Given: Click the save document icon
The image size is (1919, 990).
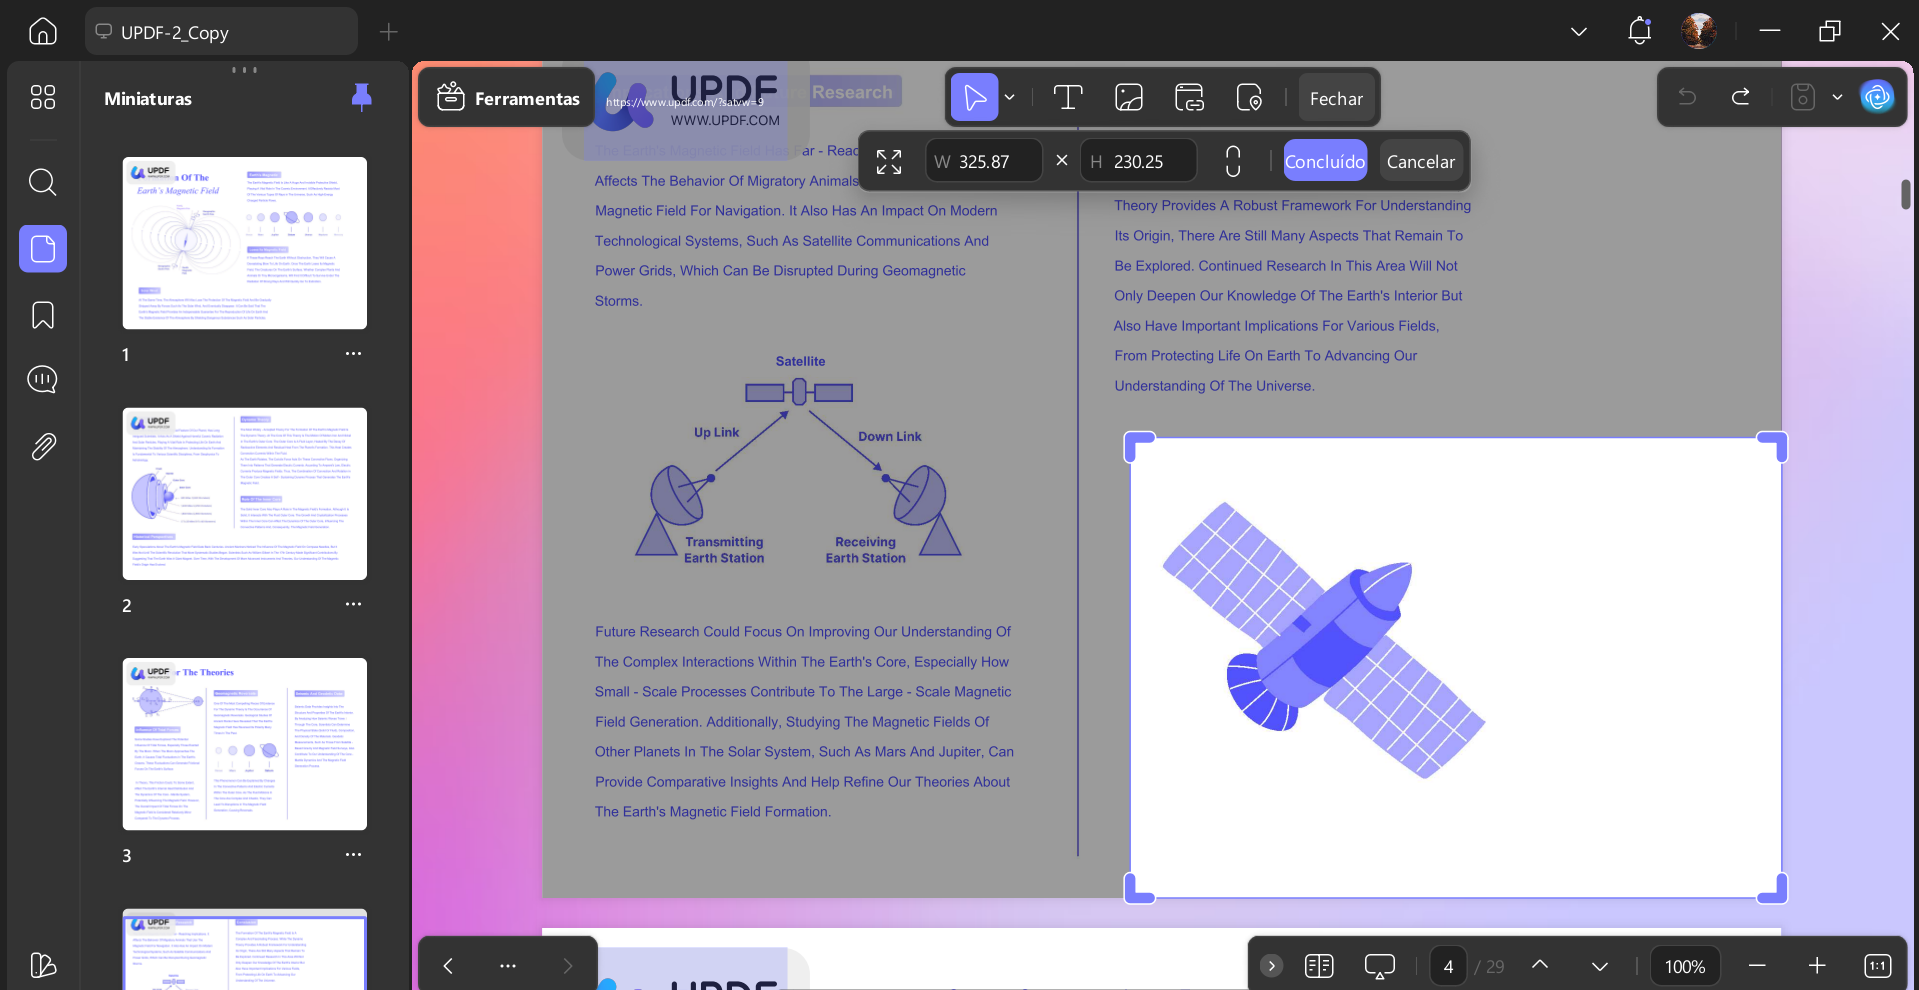Looking at the screenshot, I should pos(1802,97).
